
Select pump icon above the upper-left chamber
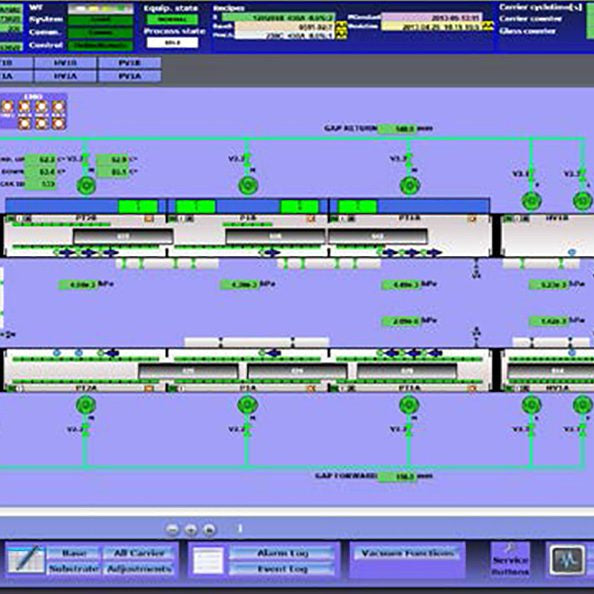(x=86, y=186)
